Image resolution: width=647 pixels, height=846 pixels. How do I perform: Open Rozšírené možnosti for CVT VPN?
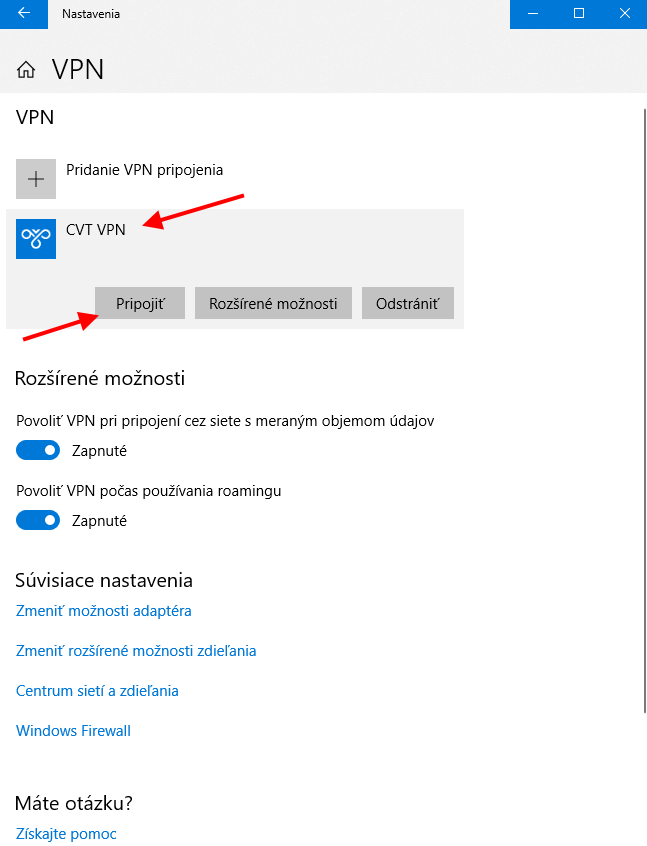pos(273,303)
